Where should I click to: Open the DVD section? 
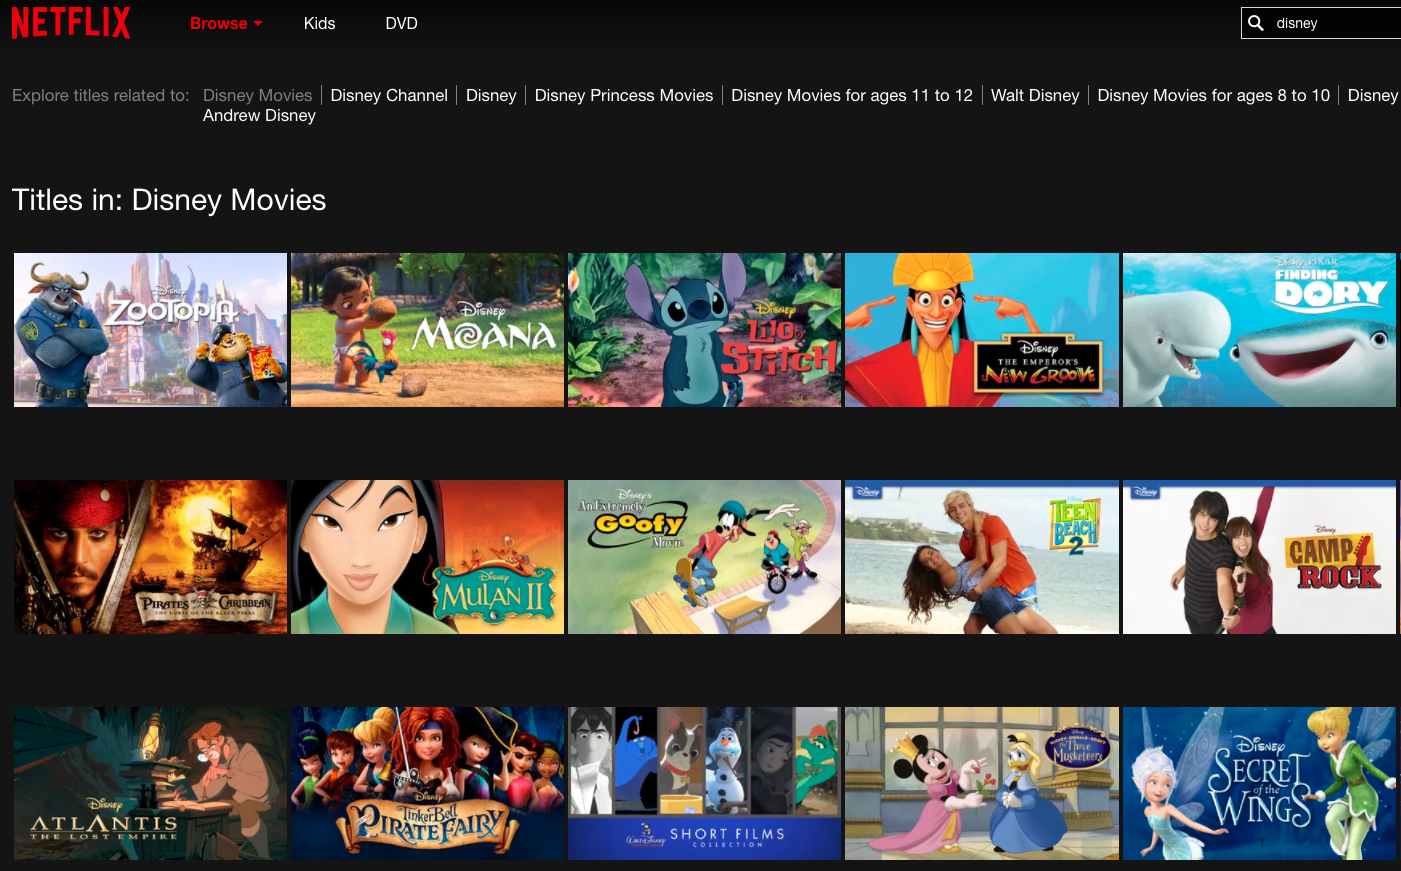point(401,23)
